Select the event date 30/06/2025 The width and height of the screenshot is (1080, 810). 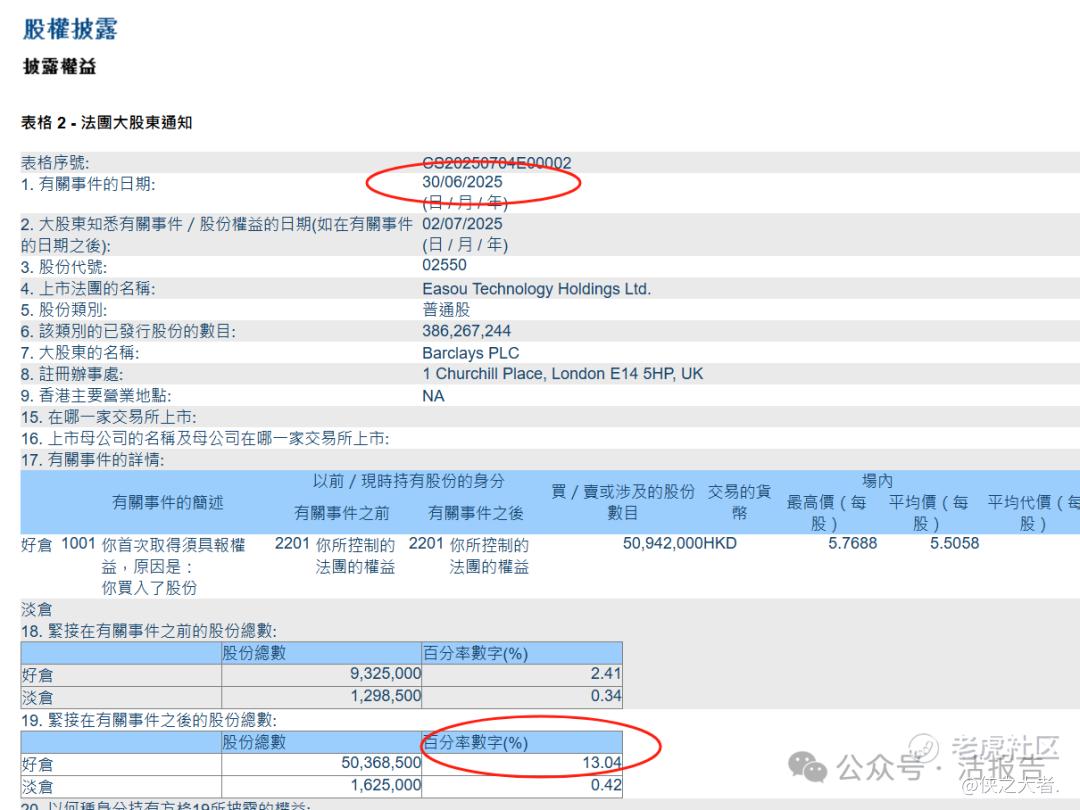coord(462,182)
